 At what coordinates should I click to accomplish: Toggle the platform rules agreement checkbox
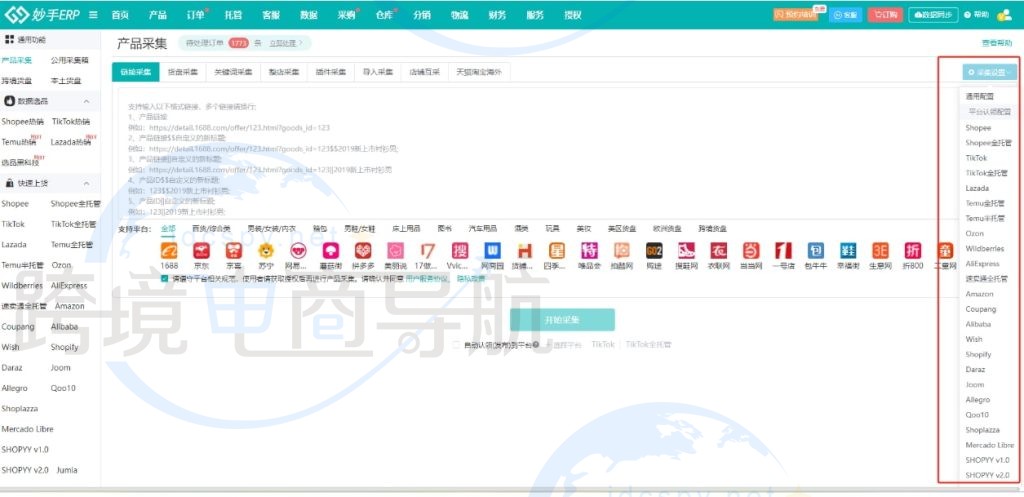164,278
